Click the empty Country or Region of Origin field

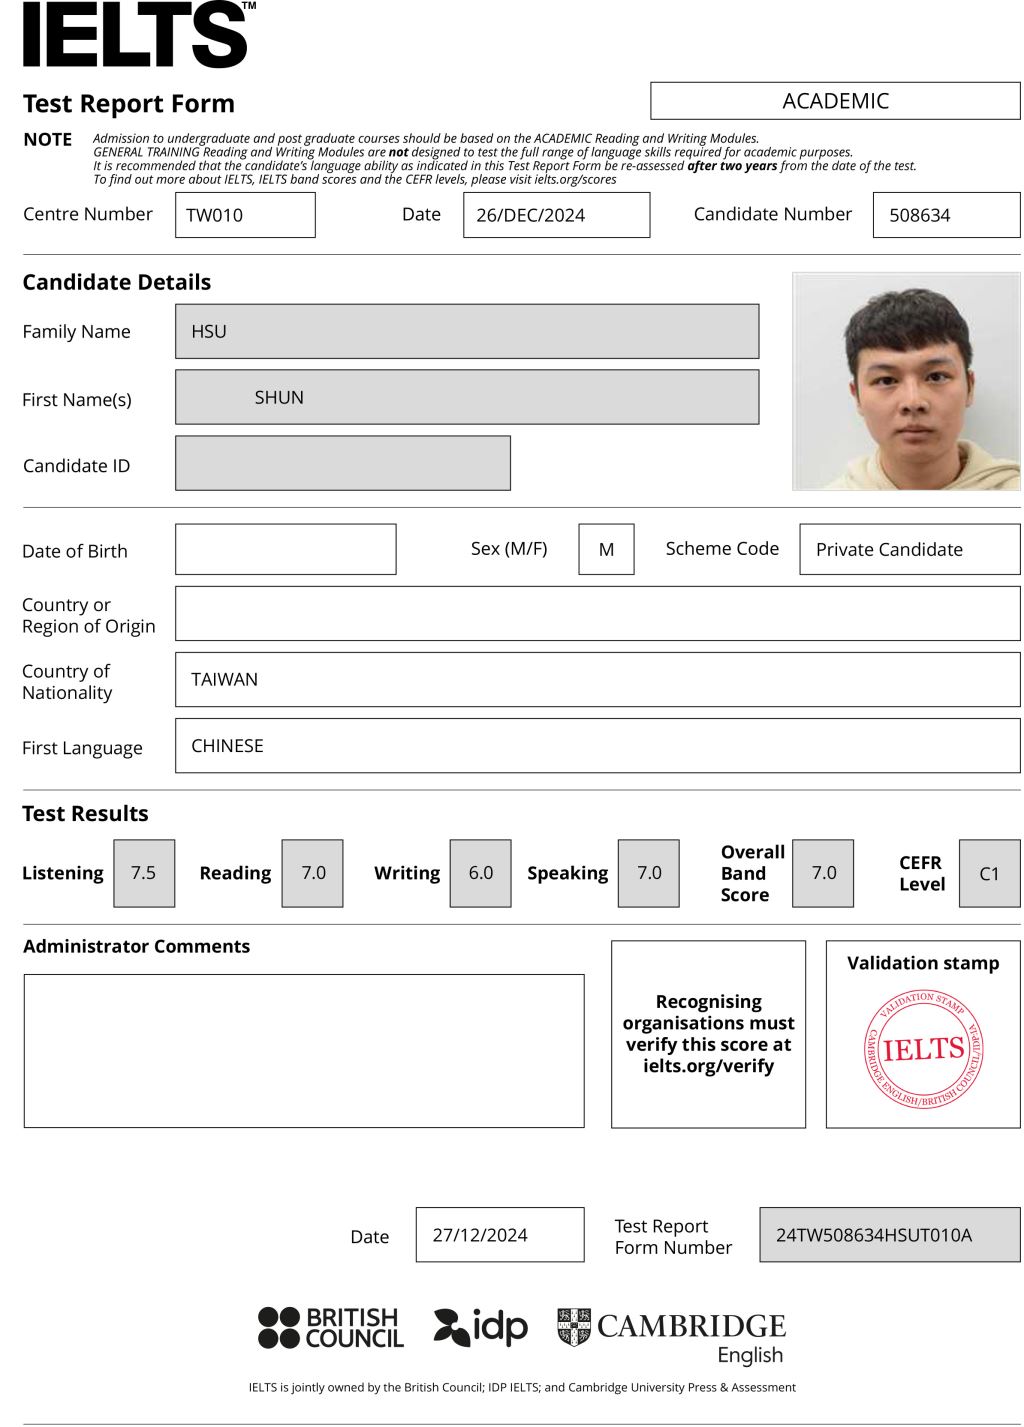(598, 613)
